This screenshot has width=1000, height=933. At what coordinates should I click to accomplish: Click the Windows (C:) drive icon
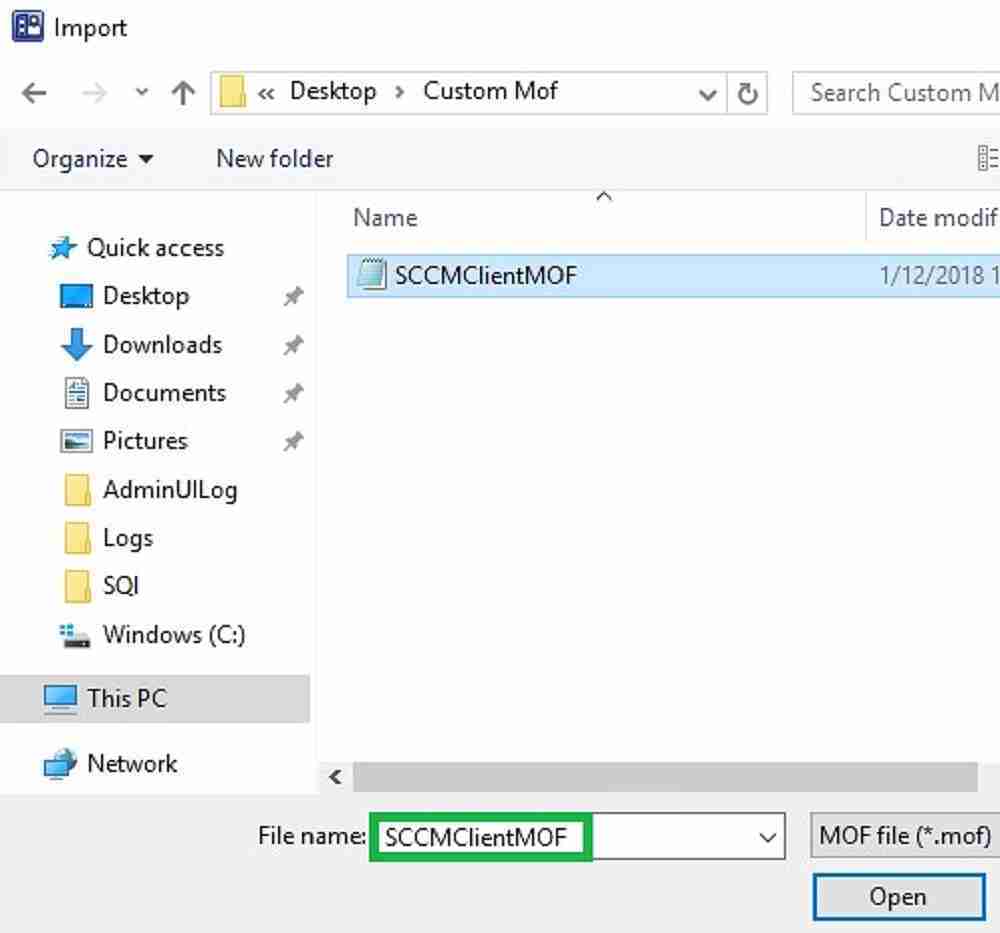click(75, 635)
